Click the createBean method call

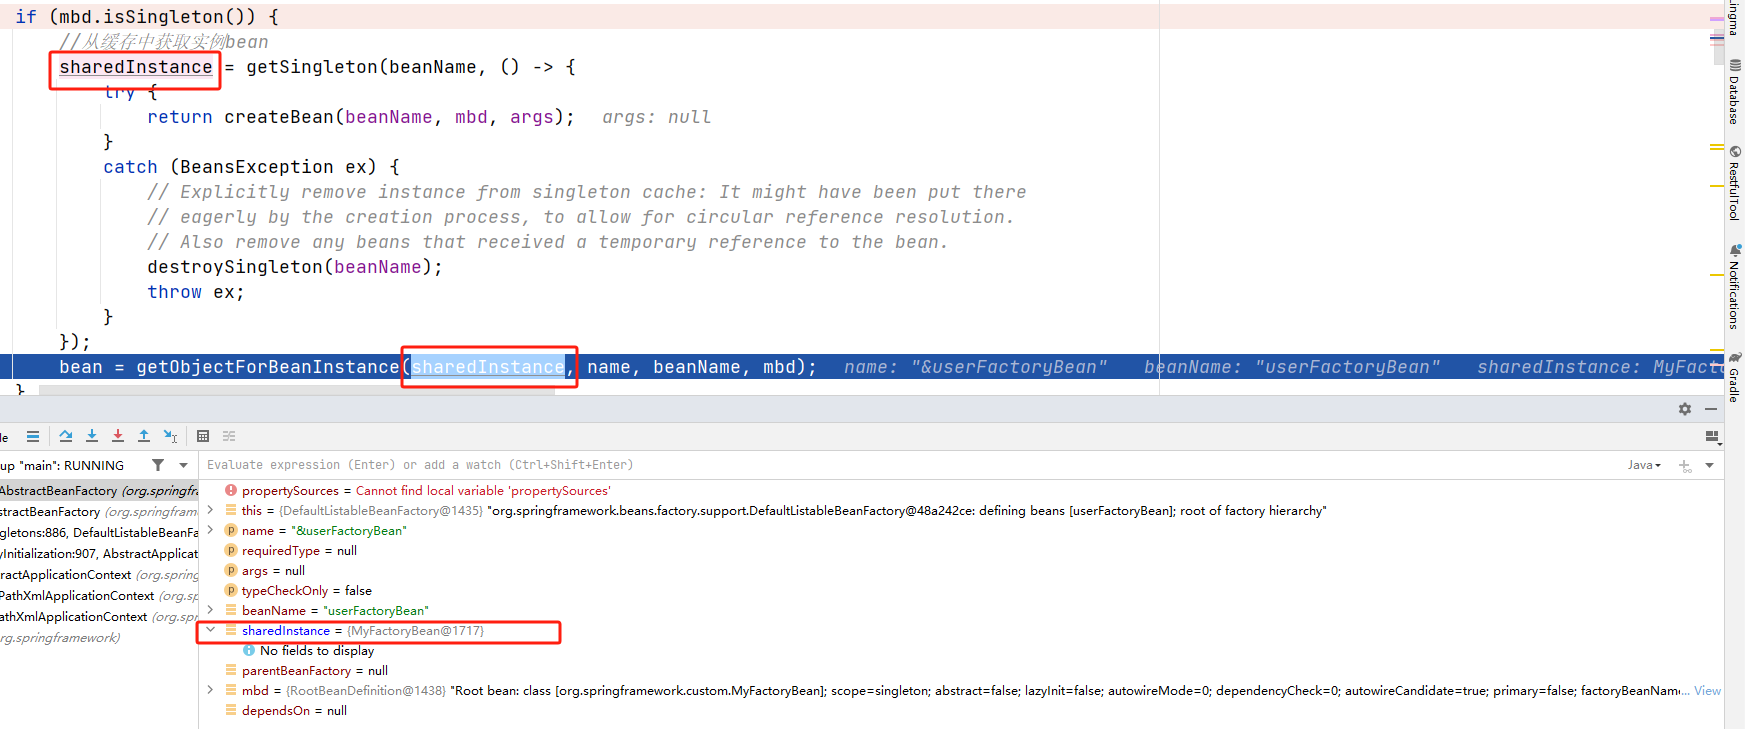point(279,117)
